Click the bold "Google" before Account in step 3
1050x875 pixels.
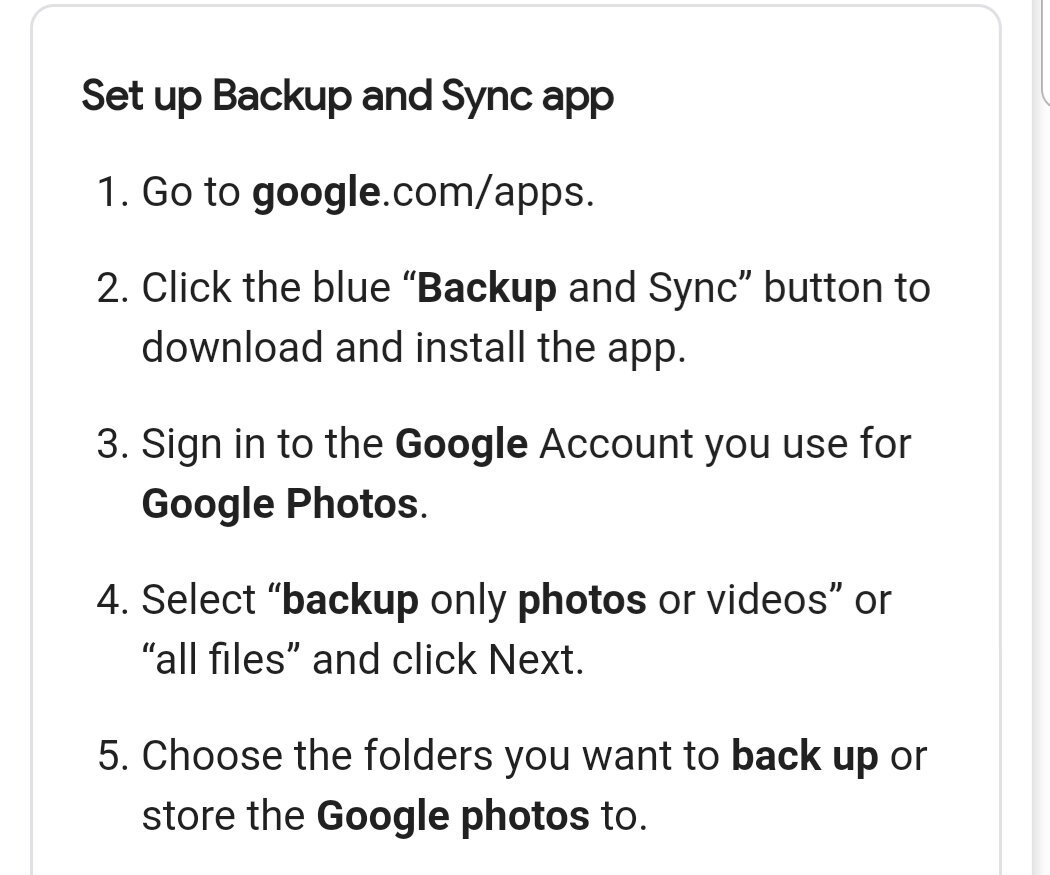pyautogui.click(x=461, y=445)
